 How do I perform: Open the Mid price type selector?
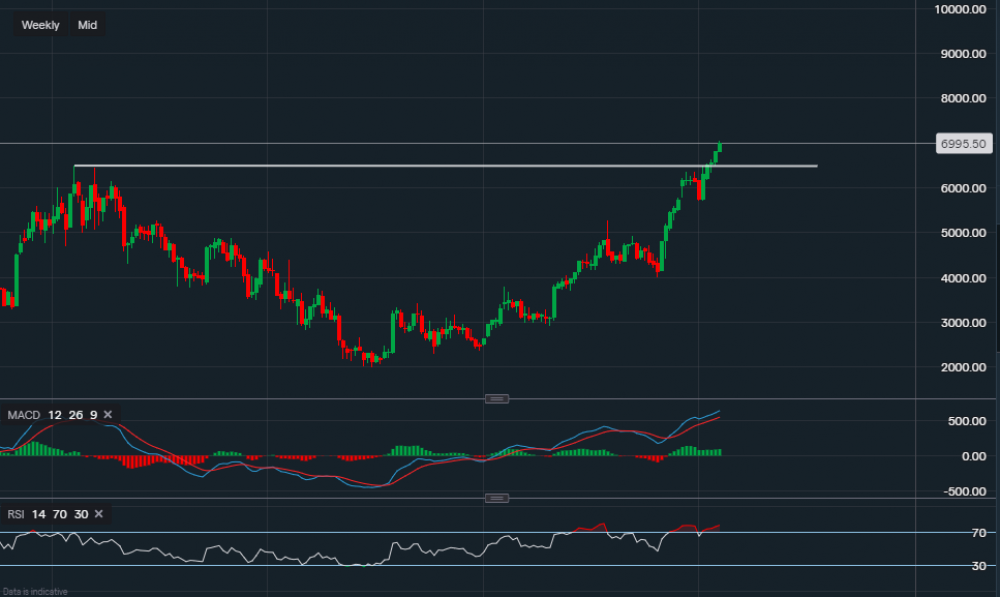coord(87,25)
